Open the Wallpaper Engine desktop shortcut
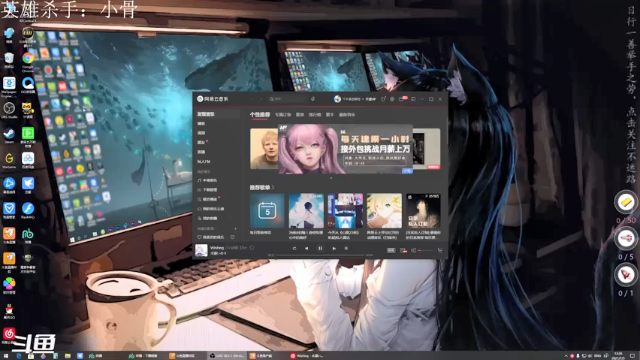 [x=9, y=86]
